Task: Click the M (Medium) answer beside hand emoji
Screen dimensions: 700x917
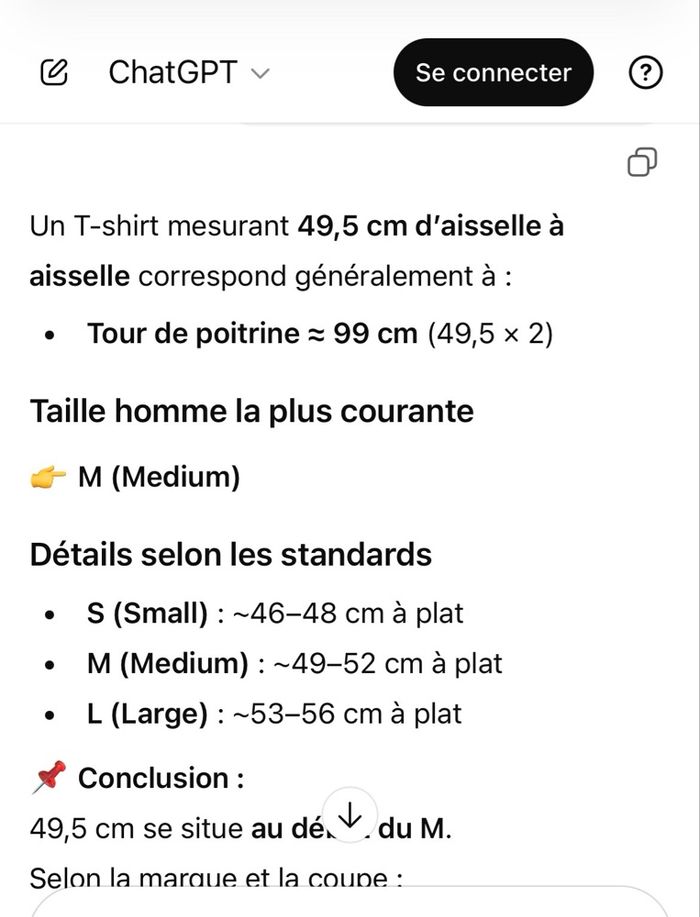Action: [x=159, y=478]
